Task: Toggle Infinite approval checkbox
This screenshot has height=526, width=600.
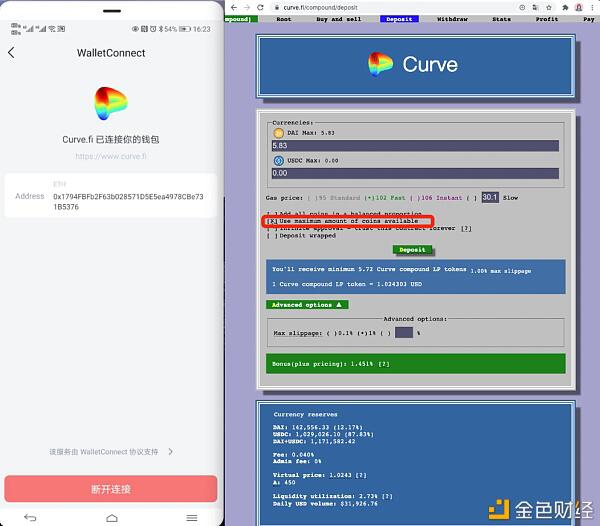Action: [272, 228]
